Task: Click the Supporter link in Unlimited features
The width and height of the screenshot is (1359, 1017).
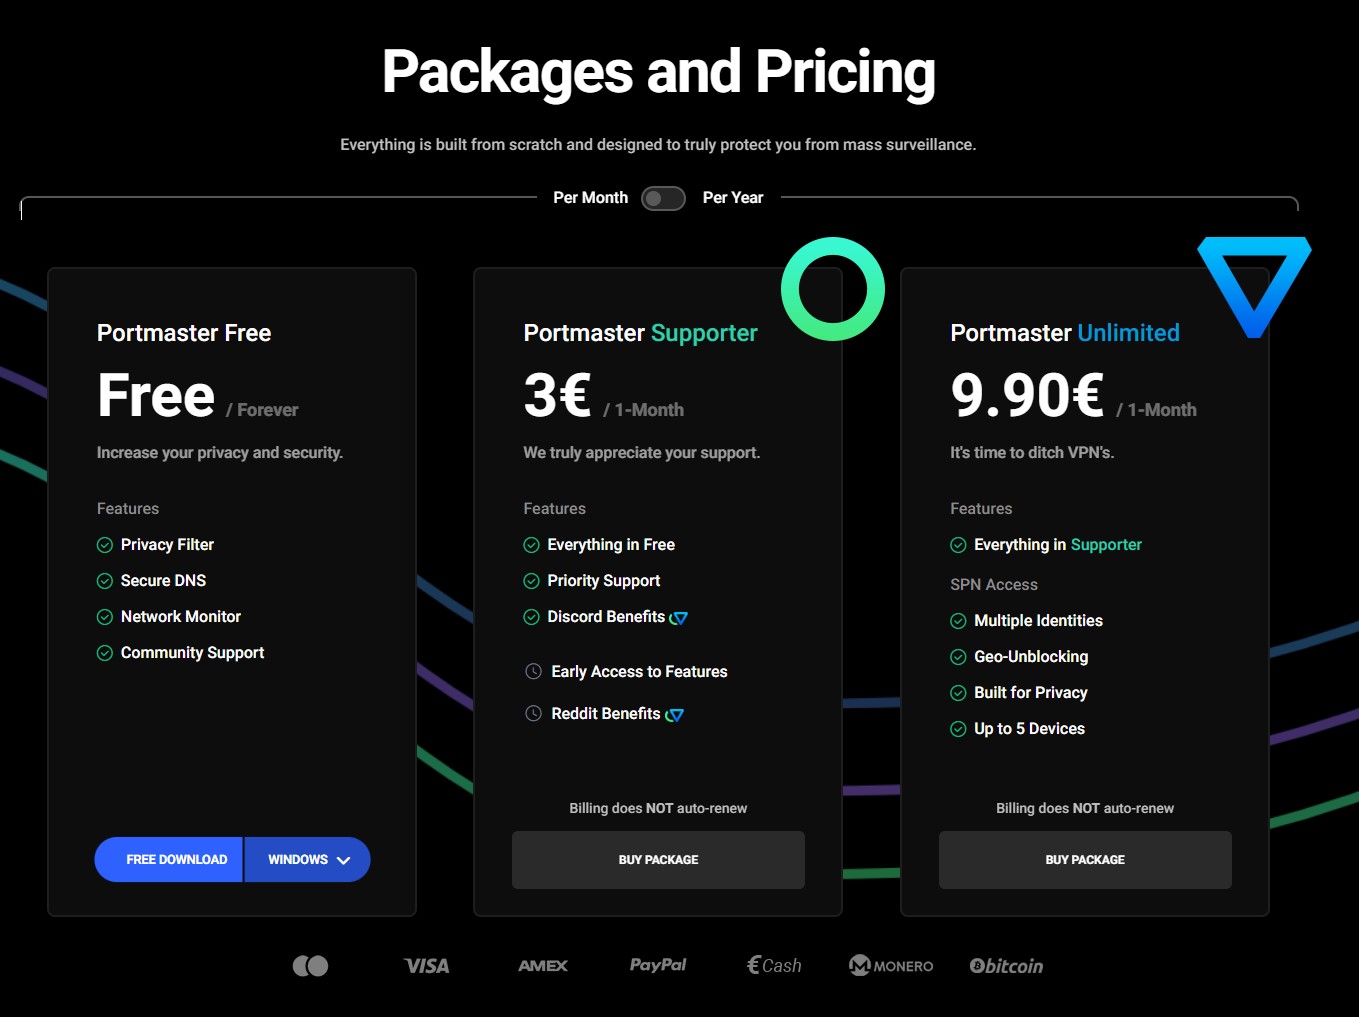Action: (x=1106, y=545)
